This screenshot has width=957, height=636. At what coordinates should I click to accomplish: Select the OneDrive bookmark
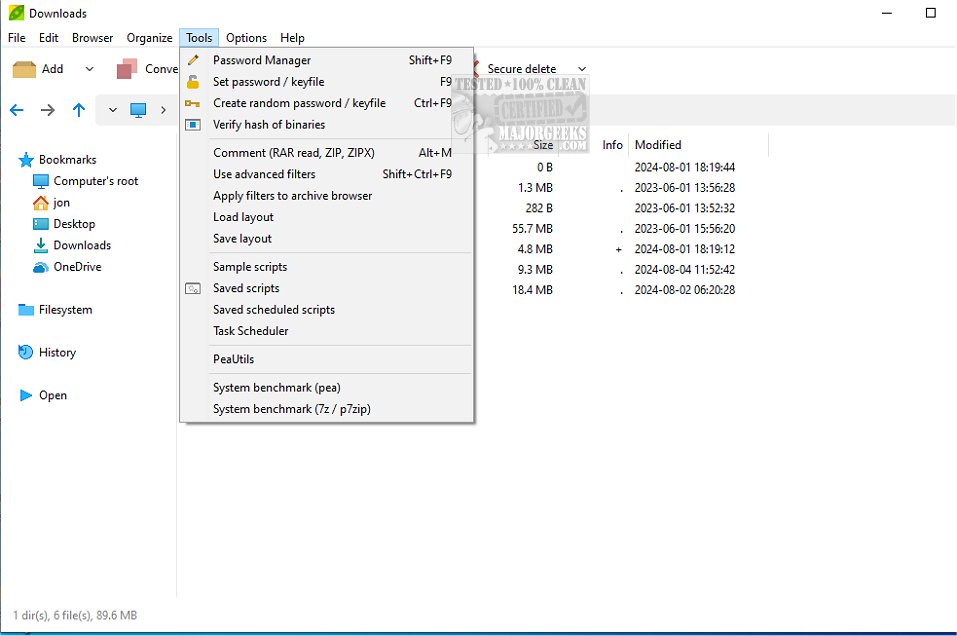tap(77, 267)
